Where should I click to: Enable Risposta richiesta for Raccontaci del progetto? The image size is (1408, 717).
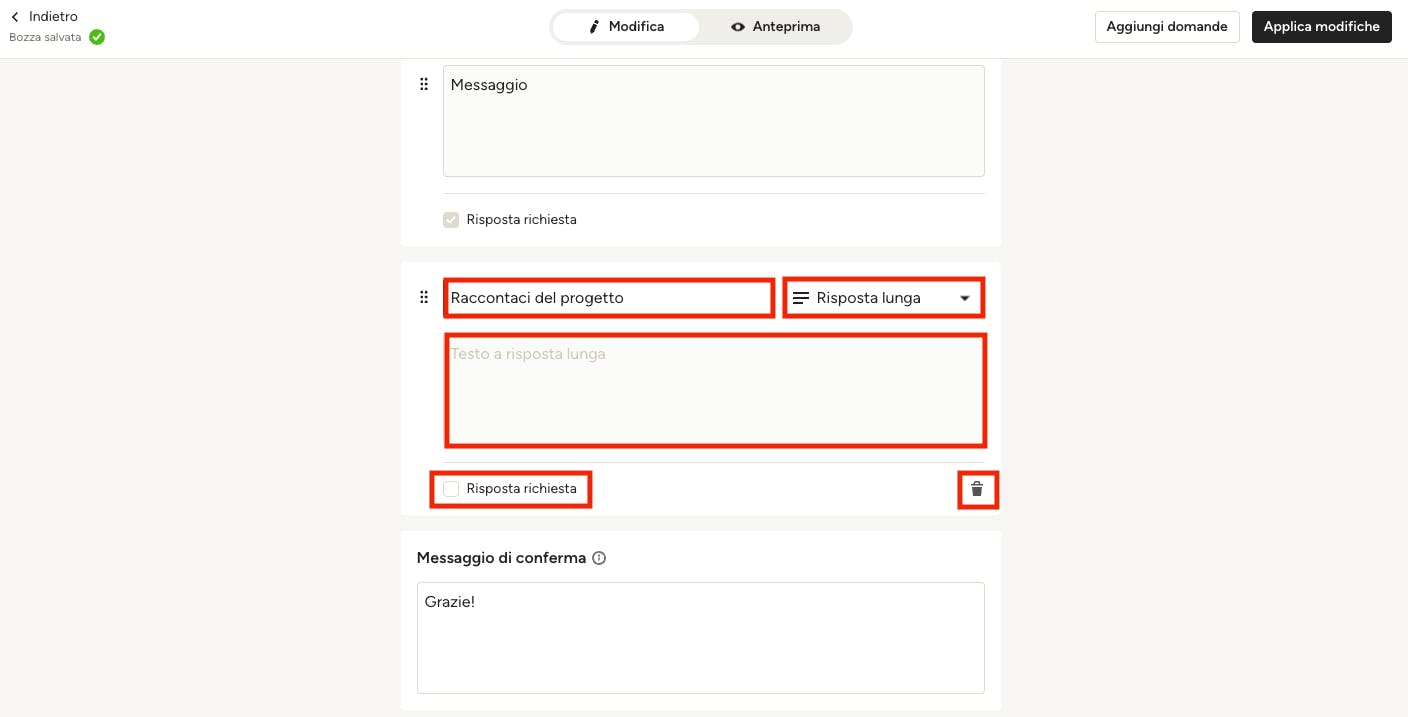[451, 489]
